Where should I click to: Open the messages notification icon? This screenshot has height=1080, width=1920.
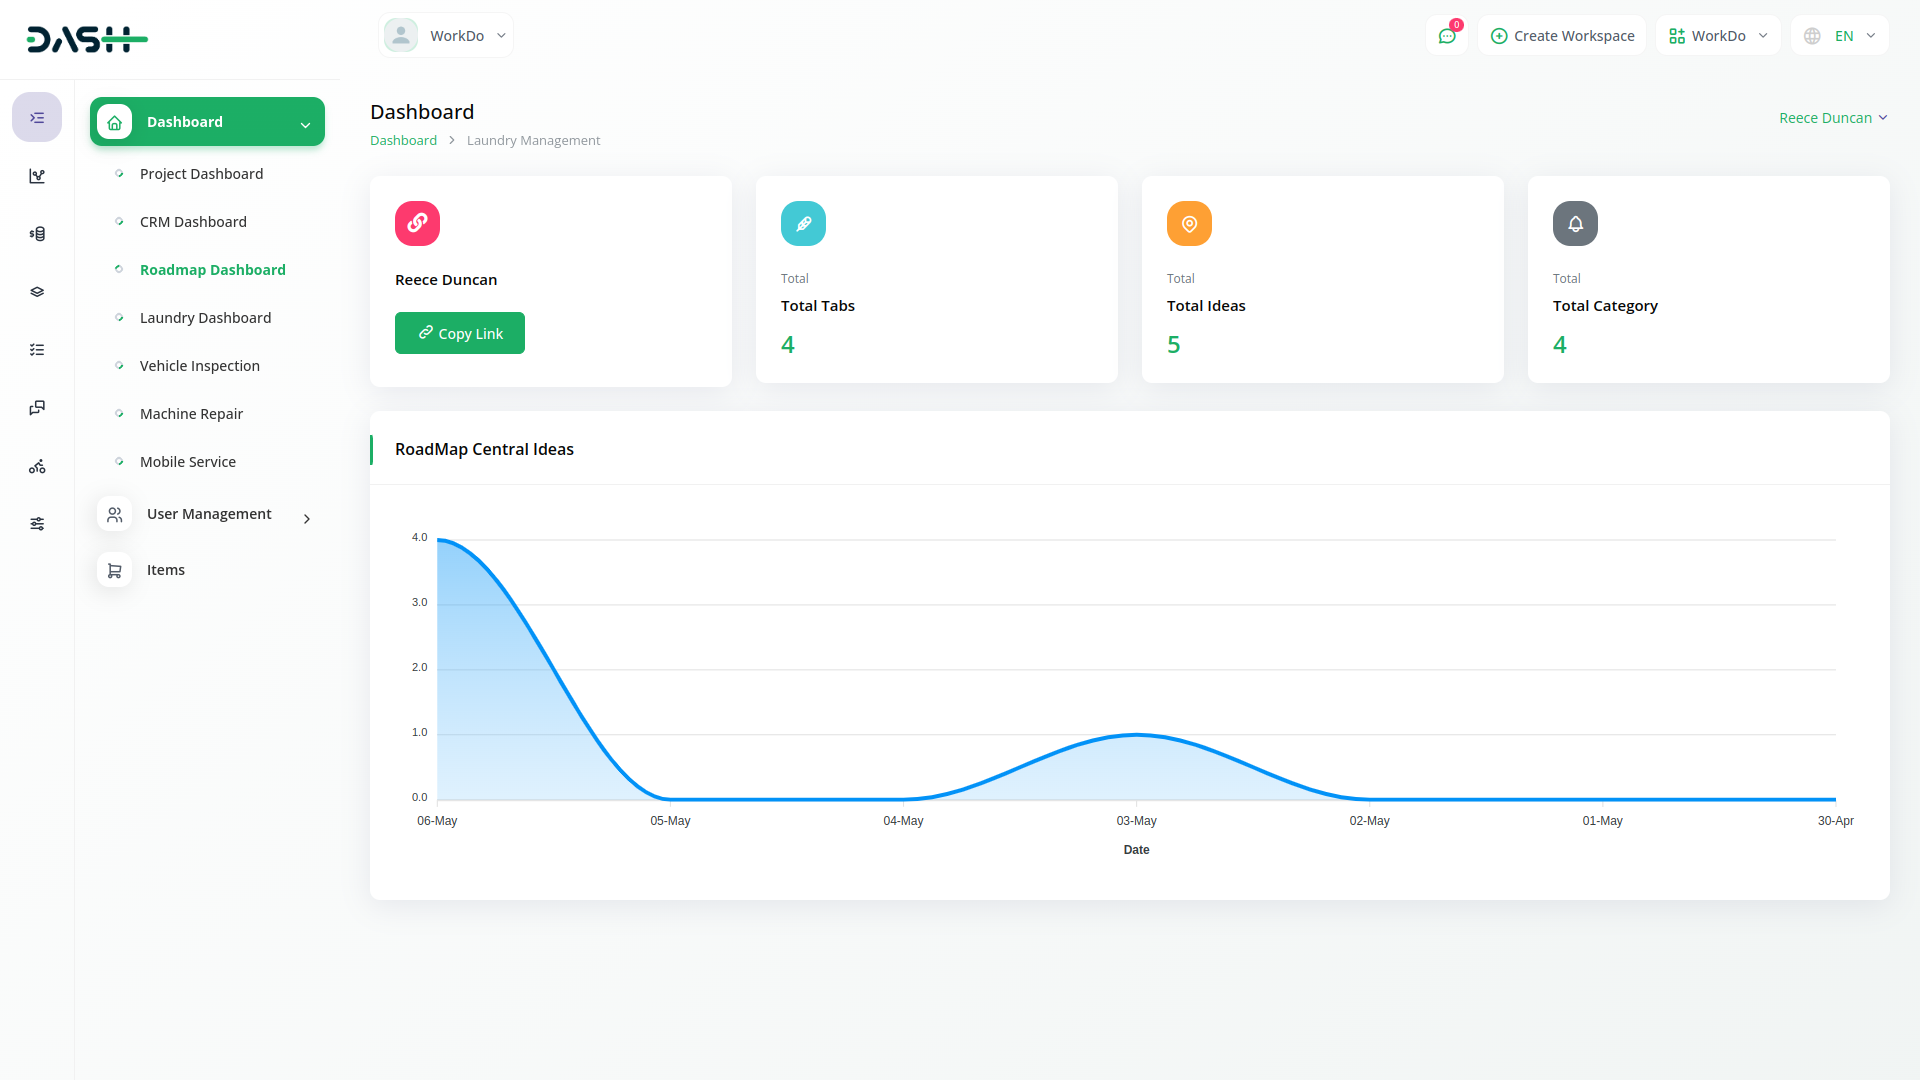pos(1447,36)
